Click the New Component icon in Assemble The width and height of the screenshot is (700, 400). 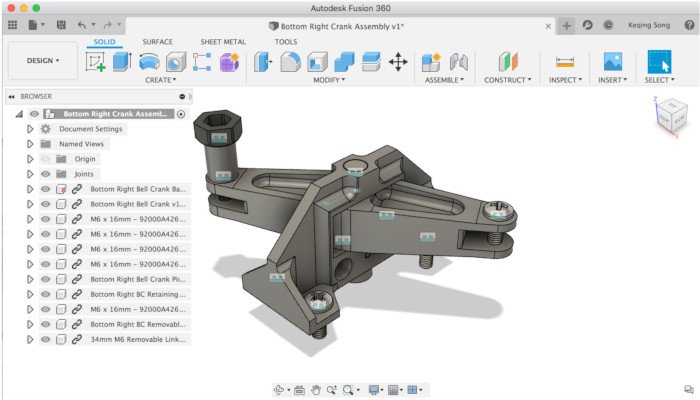click(431, 61)
